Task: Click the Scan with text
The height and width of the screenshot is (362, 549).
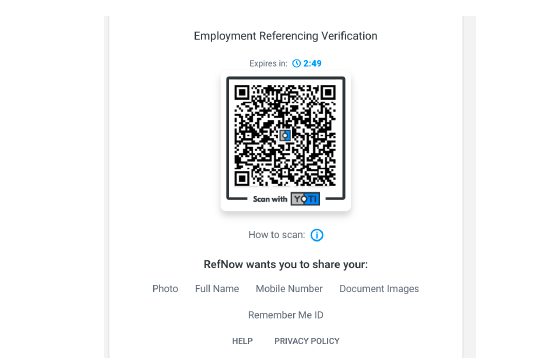Action: coord(270,199)
